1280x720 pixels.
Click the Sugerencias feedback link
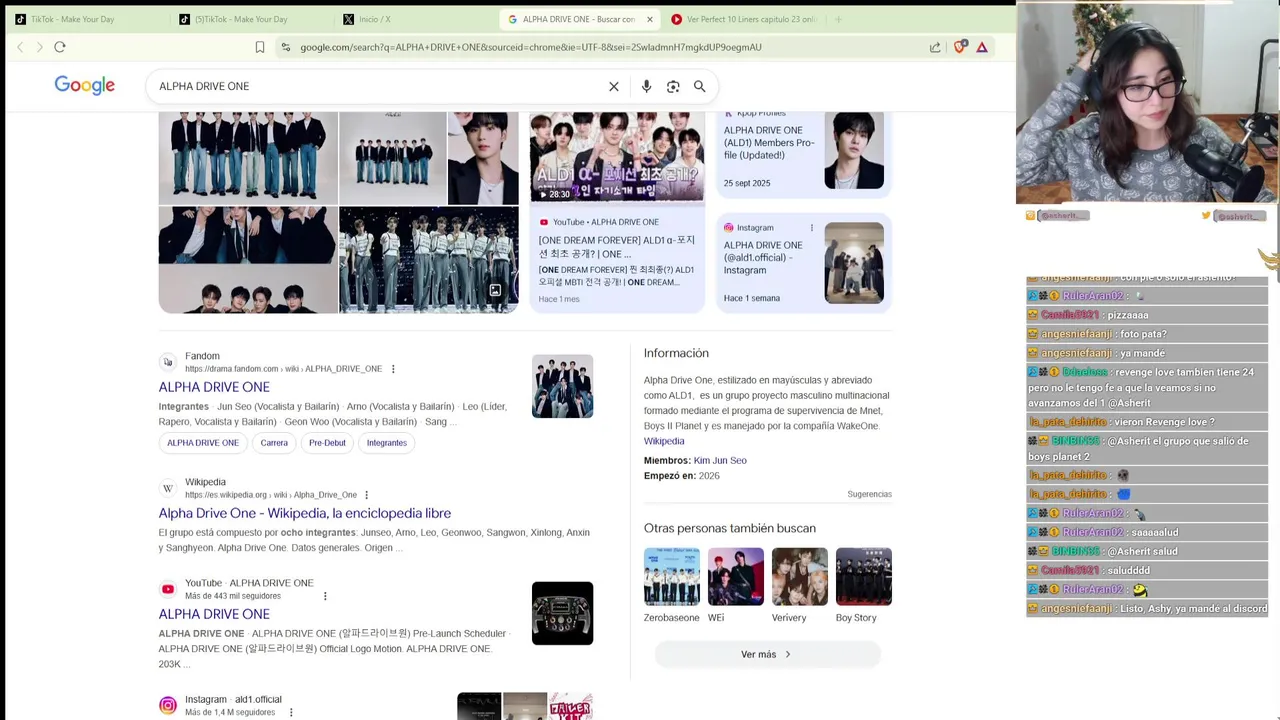[x=869, y=494]
